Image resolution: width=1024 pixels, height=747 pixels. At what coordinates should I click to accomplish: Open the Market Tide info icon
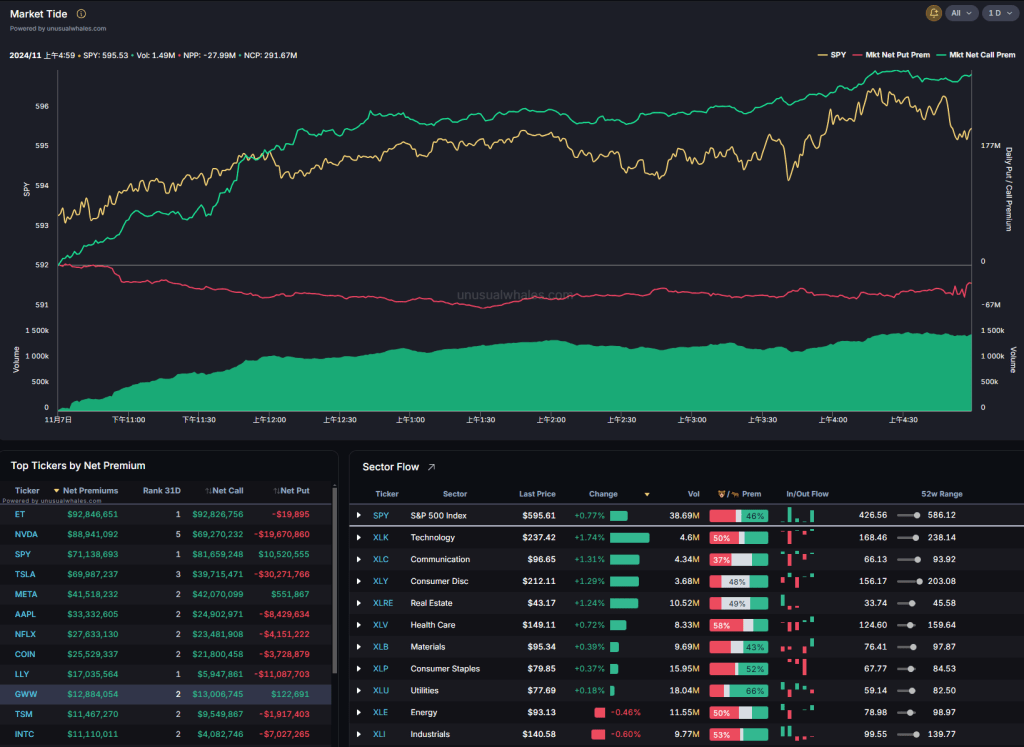pos(81,14)
